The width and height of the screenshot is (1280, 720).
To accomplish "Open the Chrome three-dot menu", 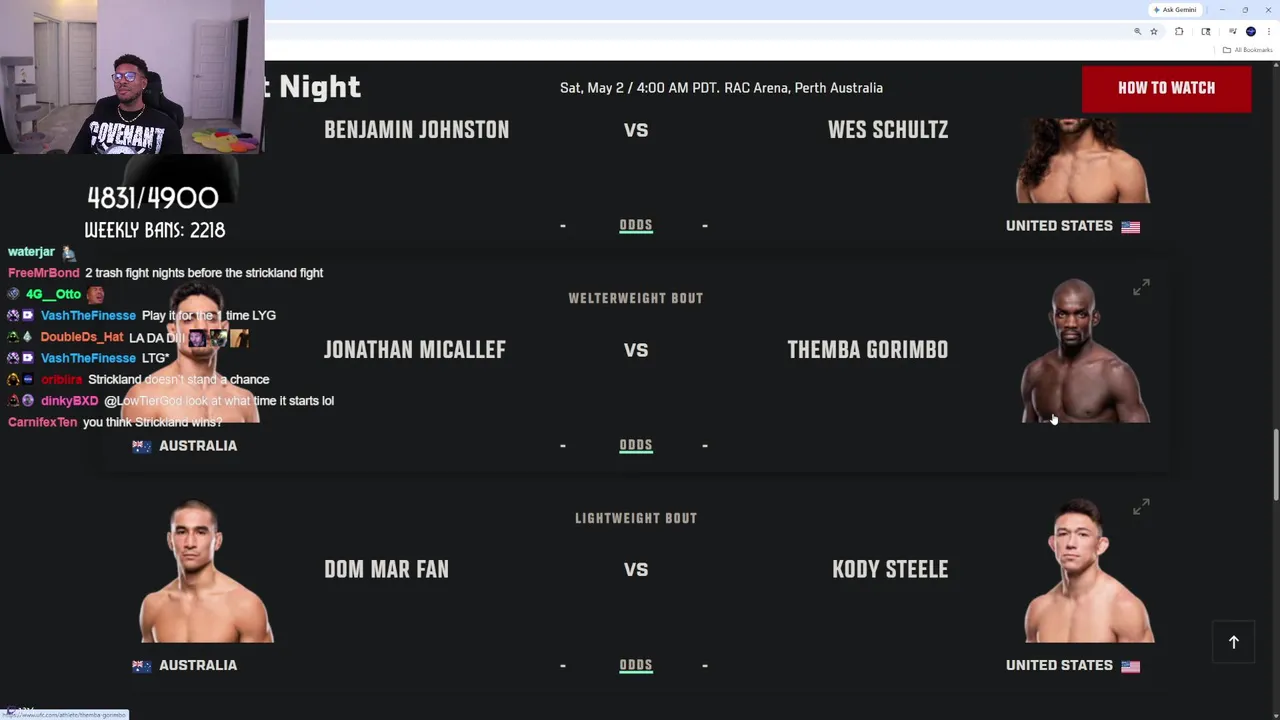I will pyautogui.click(x=1269, y=32).
